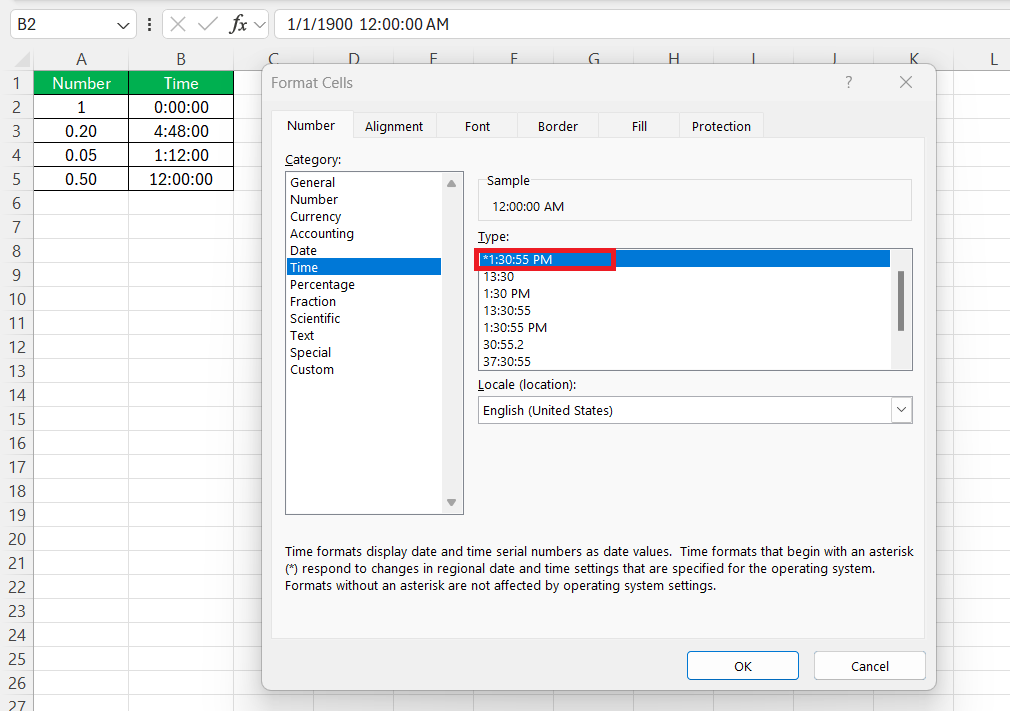Select Custom category
Screen dimensions: 1010x711
click(x=364, y=370)
